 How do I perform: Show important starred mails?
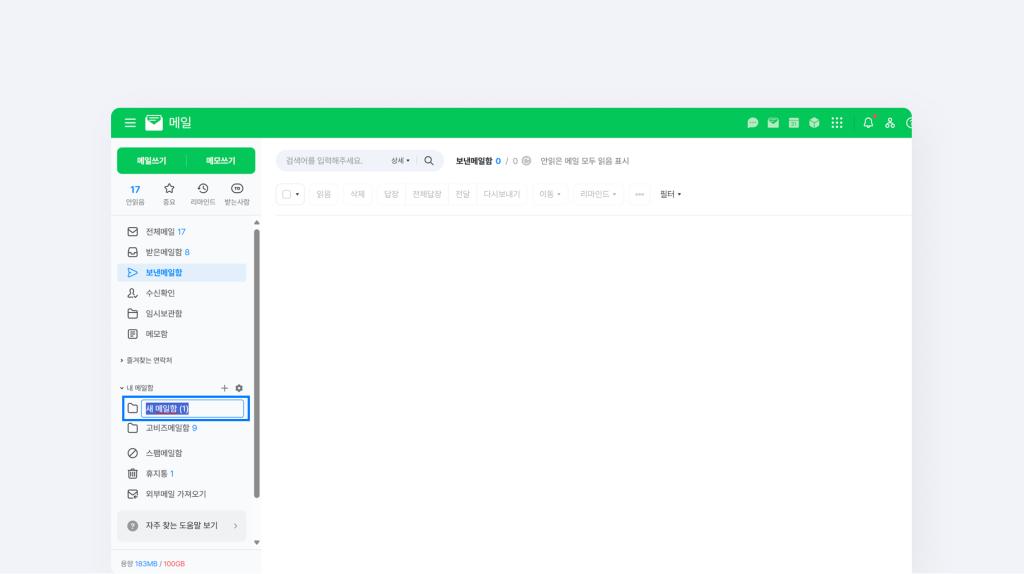pos(169,193)
